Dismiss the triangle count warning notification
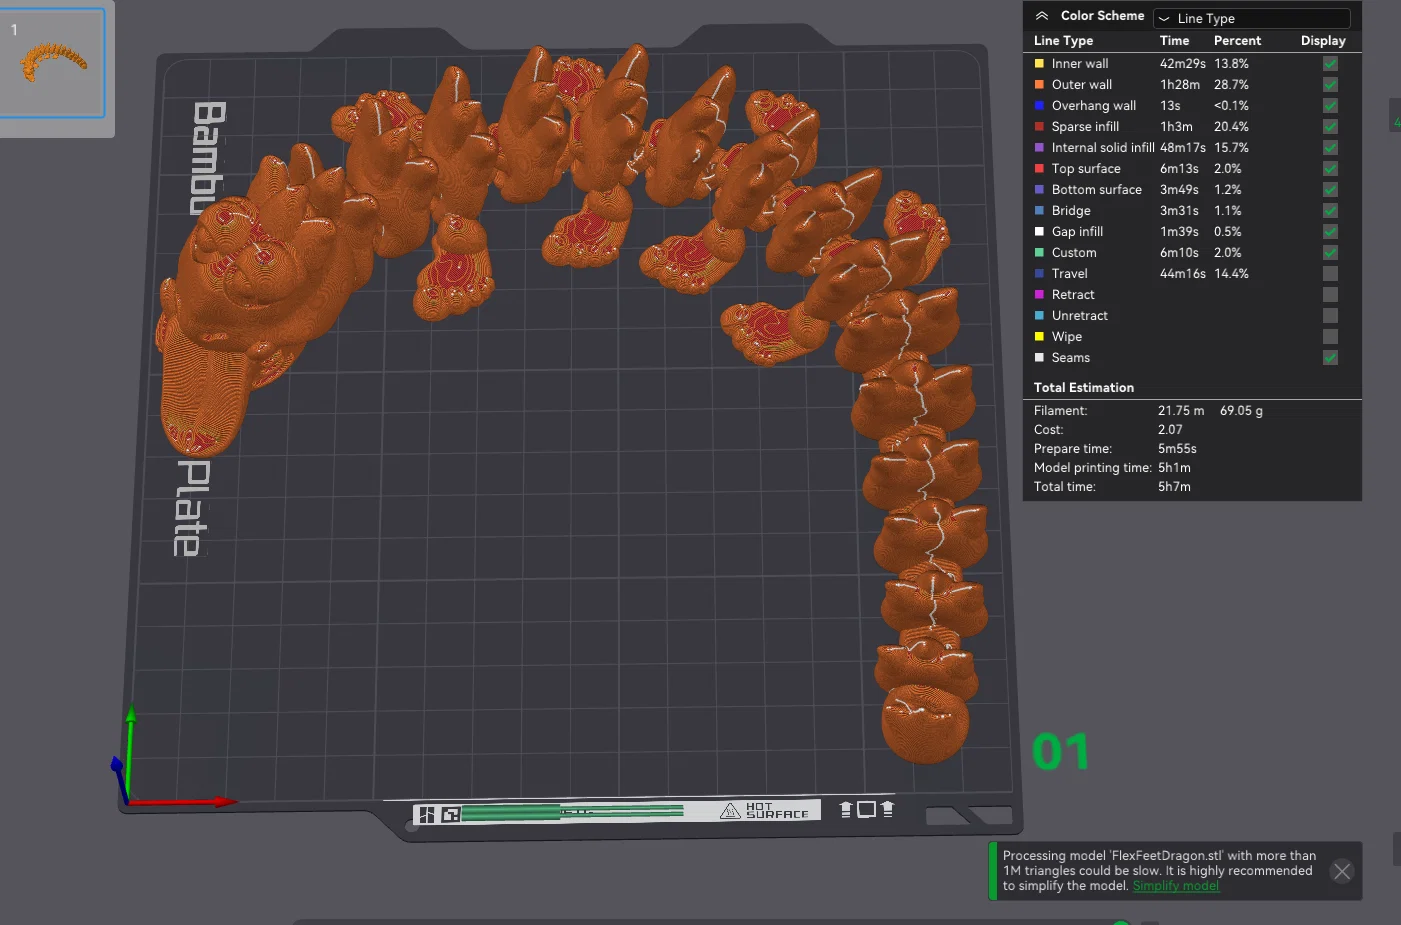 click(1342, 871)
